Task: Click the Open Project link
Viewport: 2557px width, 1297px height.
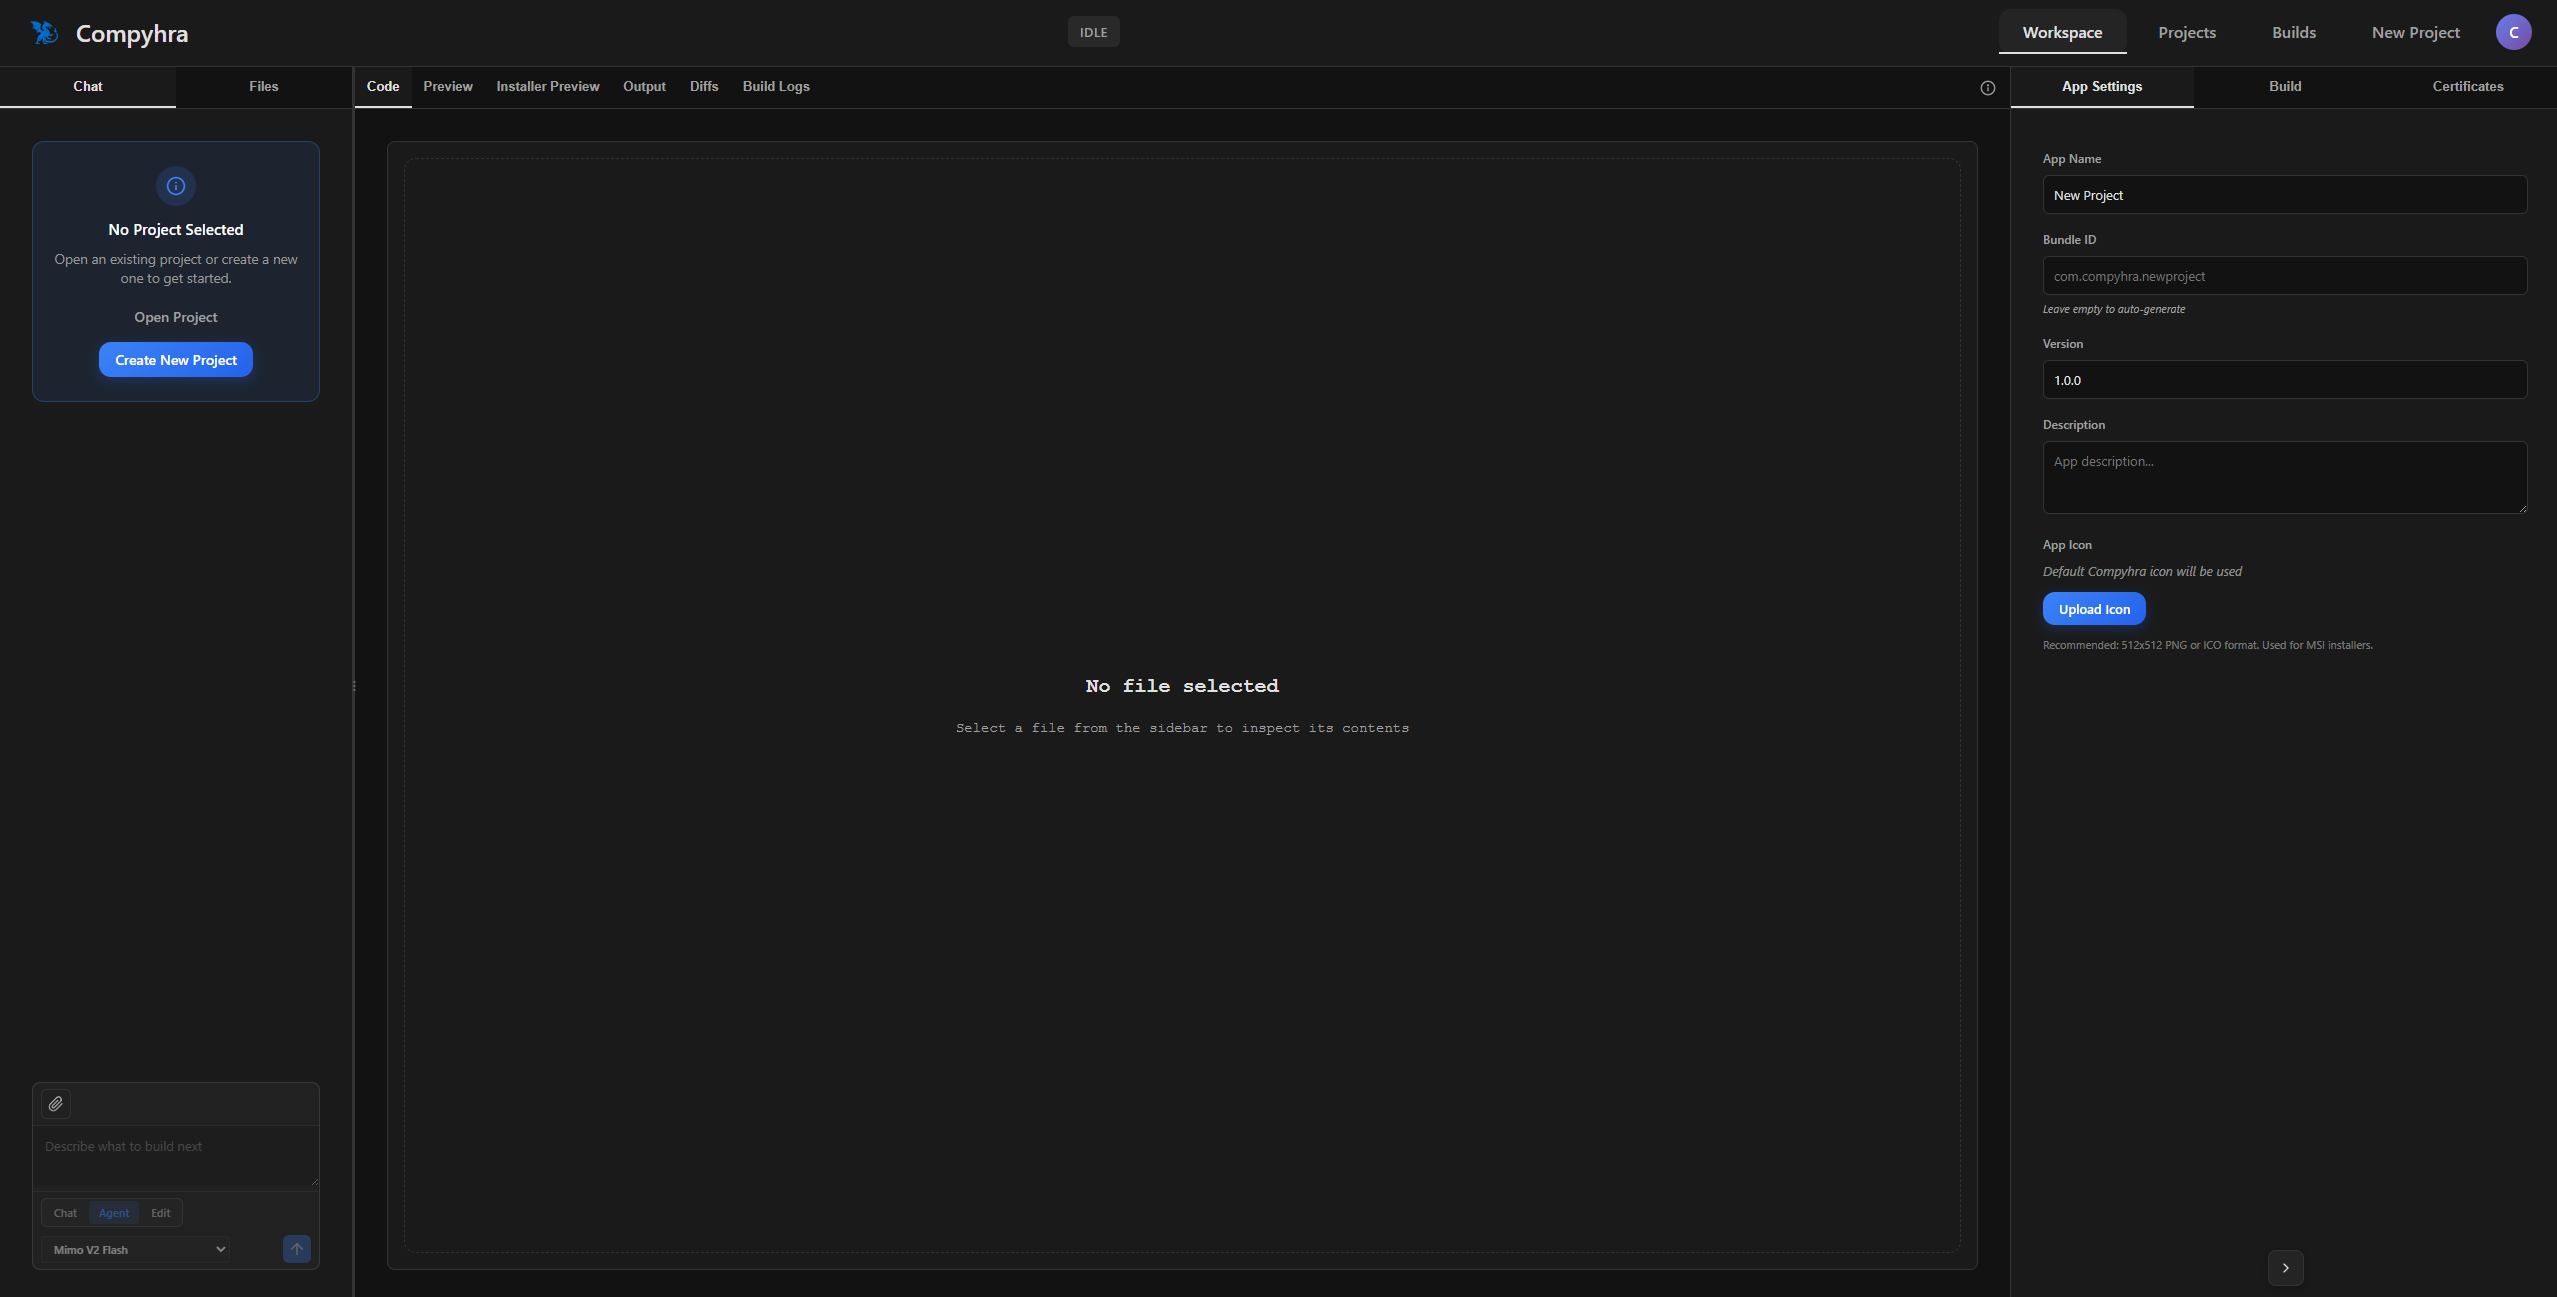Action: click(176, 317)
